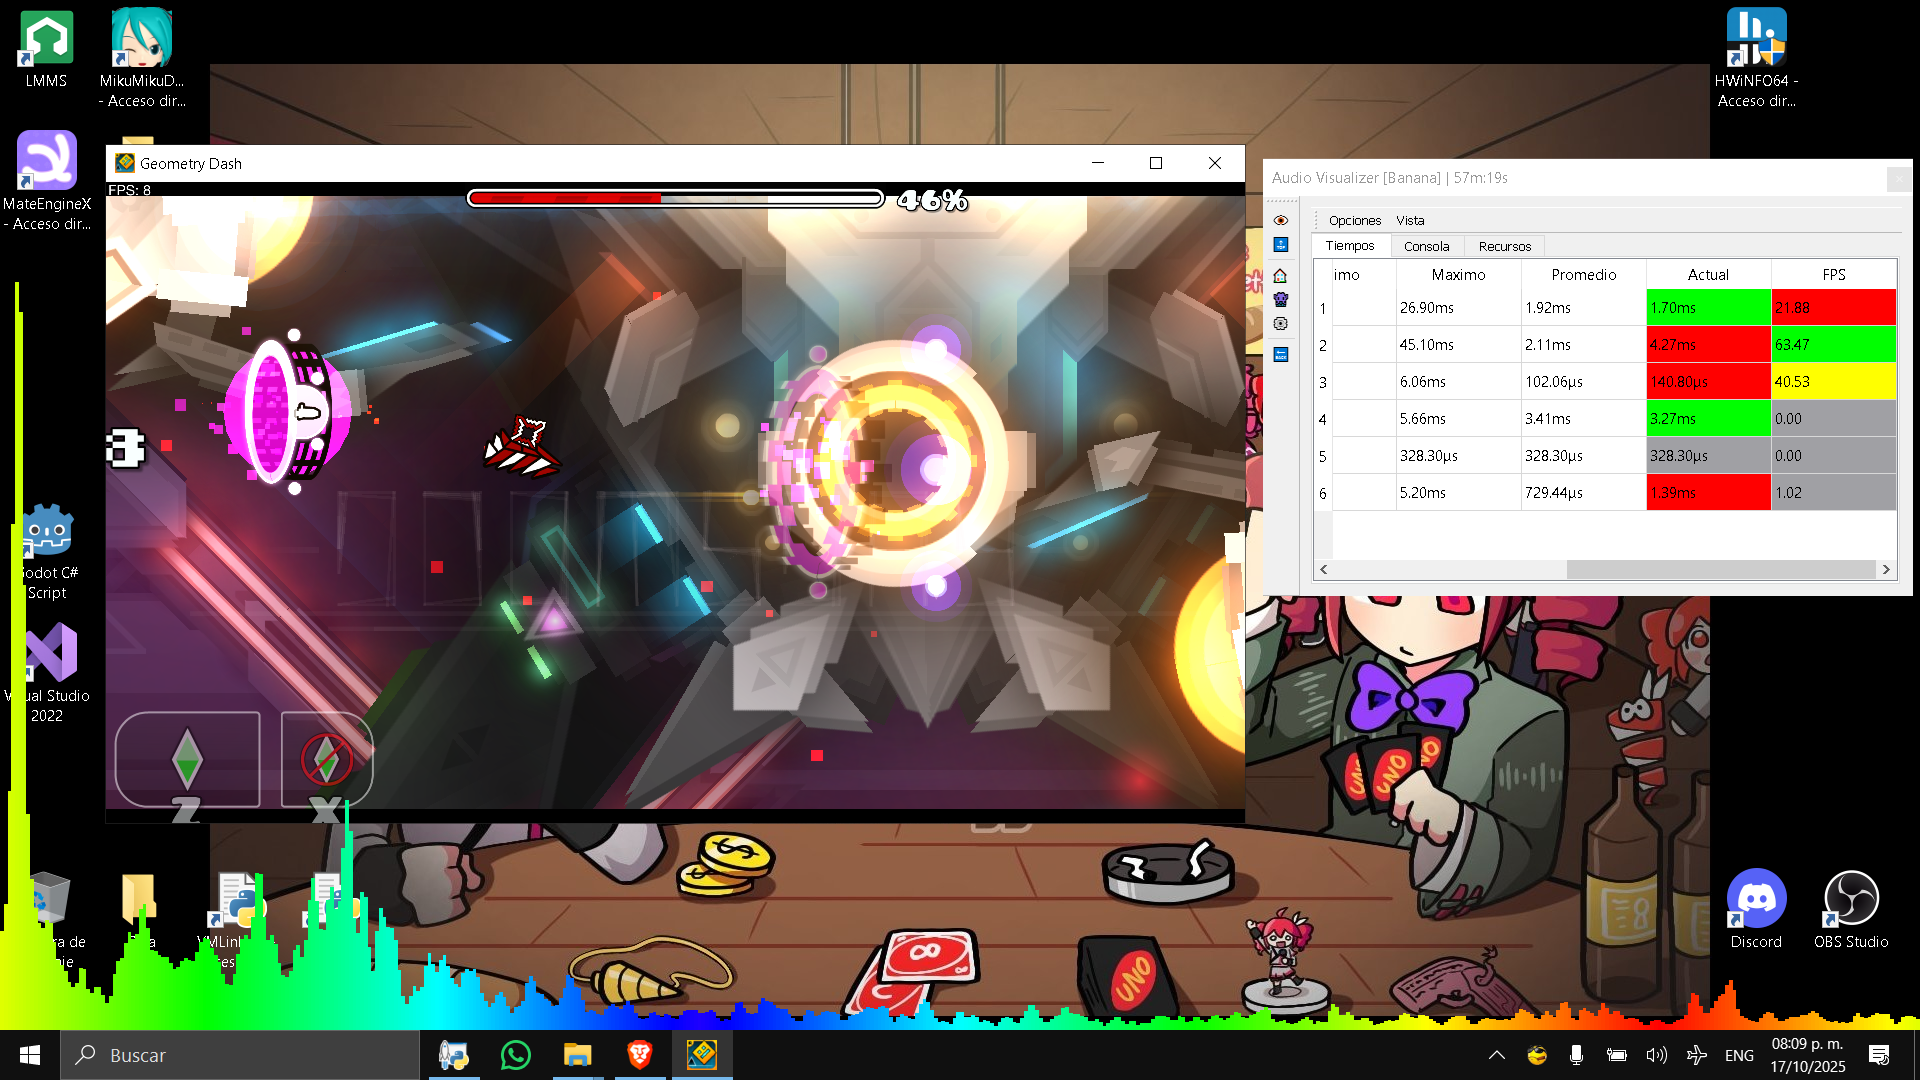This screenshot has height=1080, width=1920.
Task: Switch to the Recursos tab
Action: pyautogui.click(x=1504, y=246)
